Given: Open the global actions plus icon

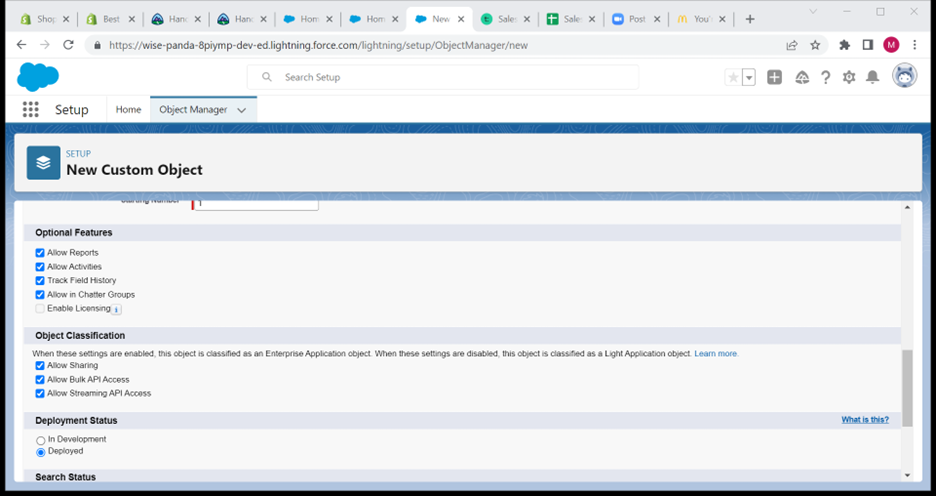Looking at the screenshot, I should point(774,77).
